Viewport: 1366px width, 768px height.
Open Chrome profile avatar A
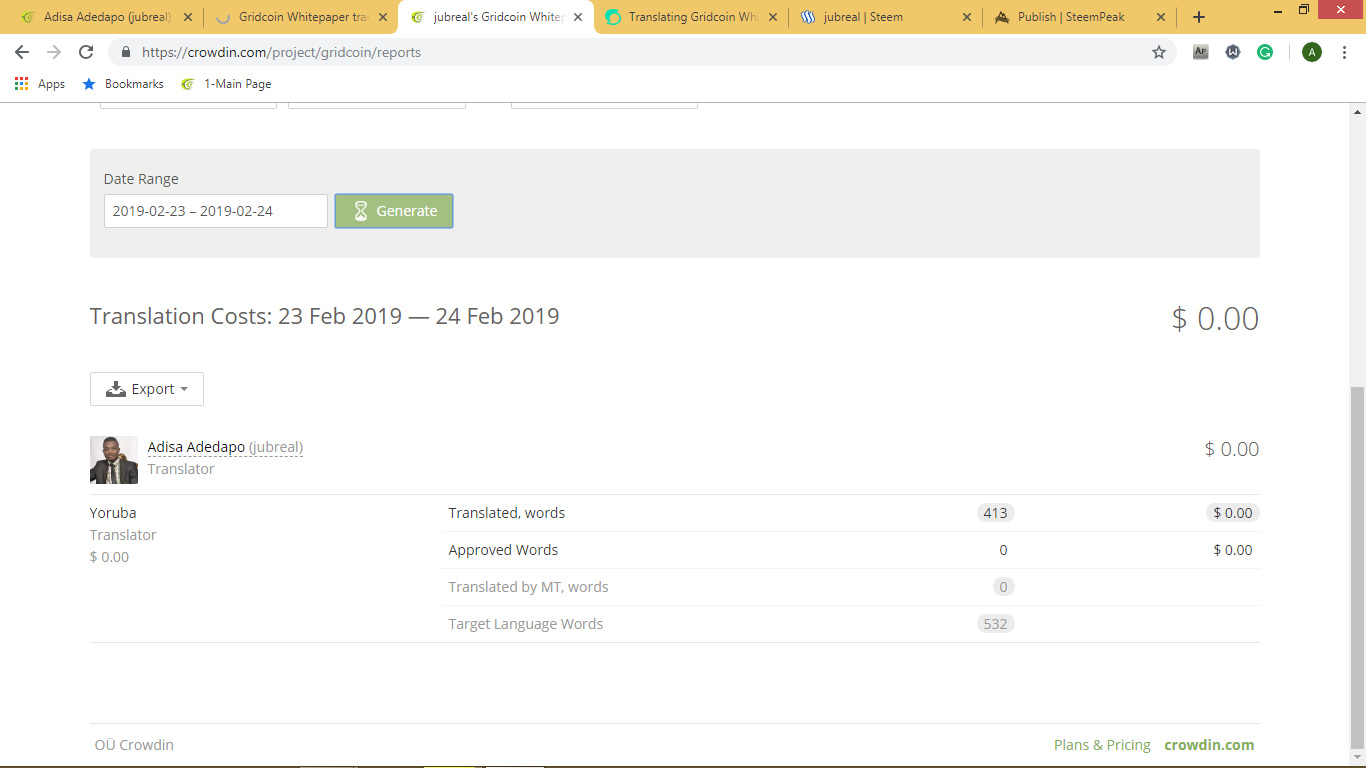(x=1312, y=52)
